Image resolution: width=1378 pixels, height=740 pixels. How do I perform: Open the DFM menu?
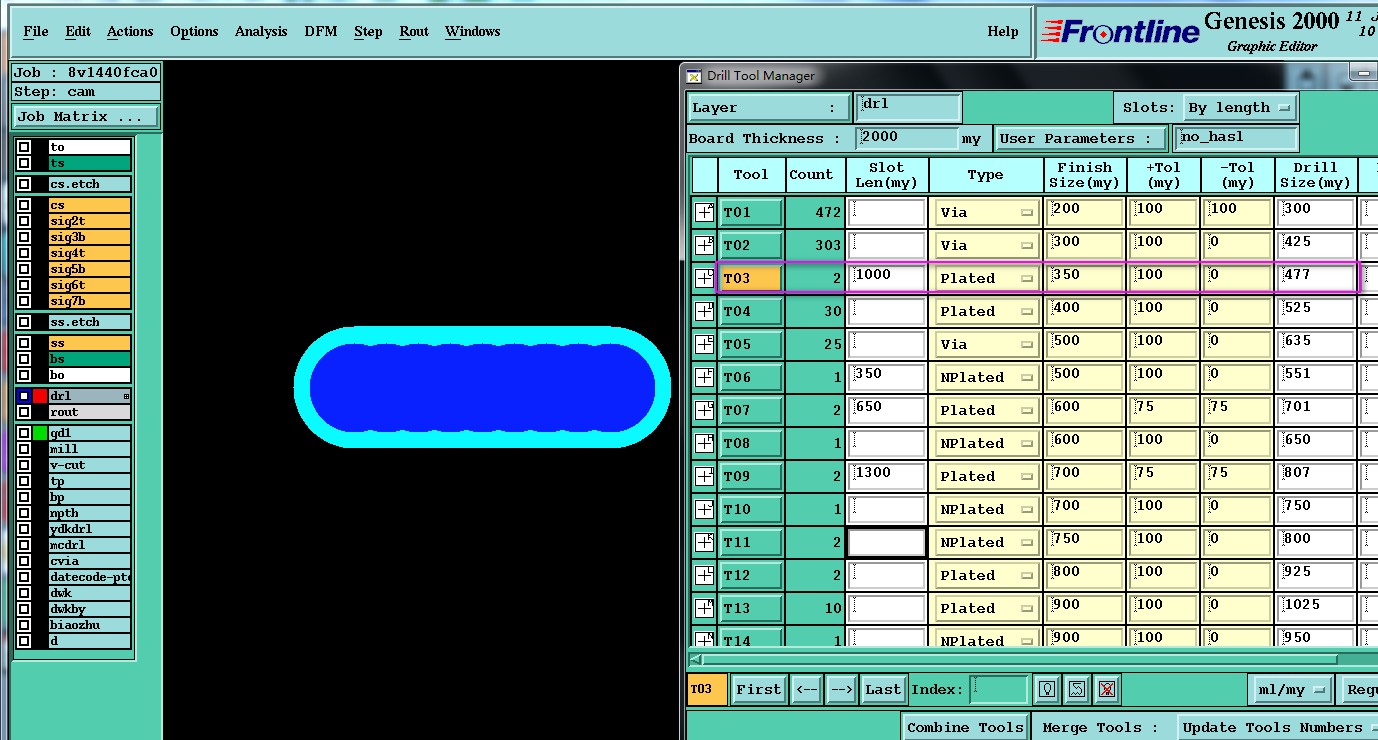click(x=321, y=31)
